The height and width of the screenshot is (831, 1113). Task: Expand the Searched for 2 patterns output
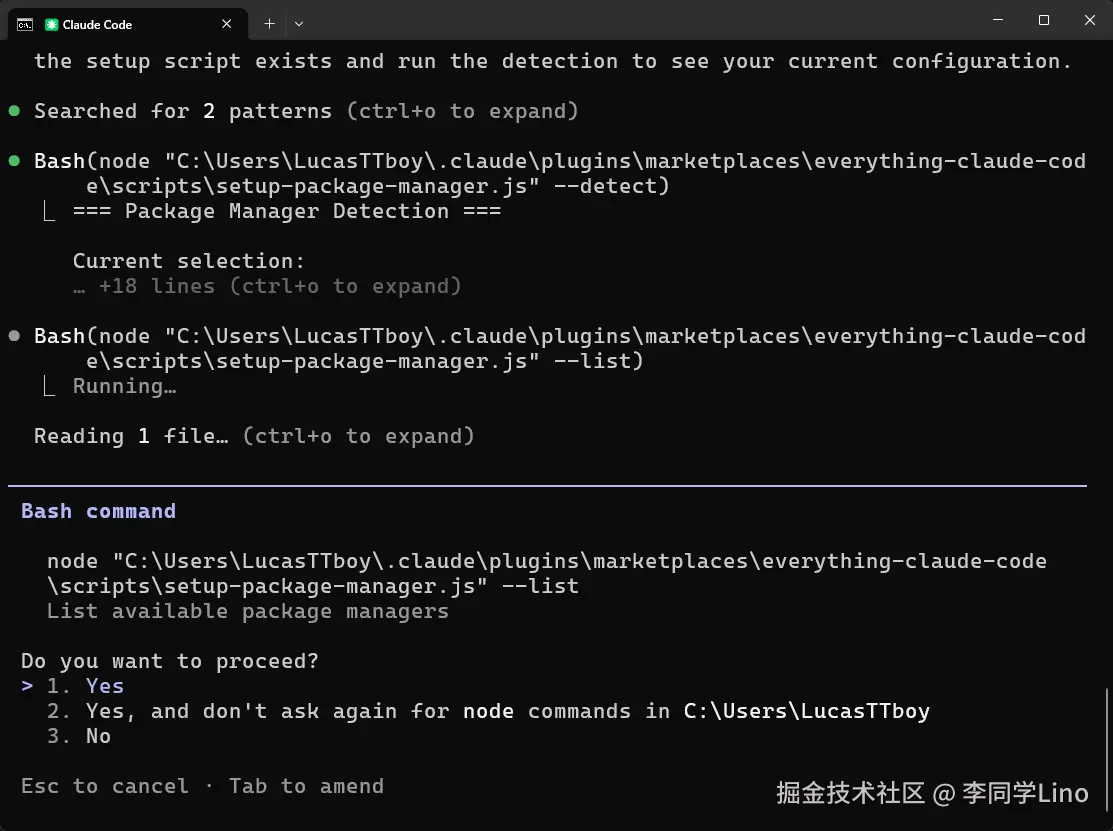click(x=462, y=111)
